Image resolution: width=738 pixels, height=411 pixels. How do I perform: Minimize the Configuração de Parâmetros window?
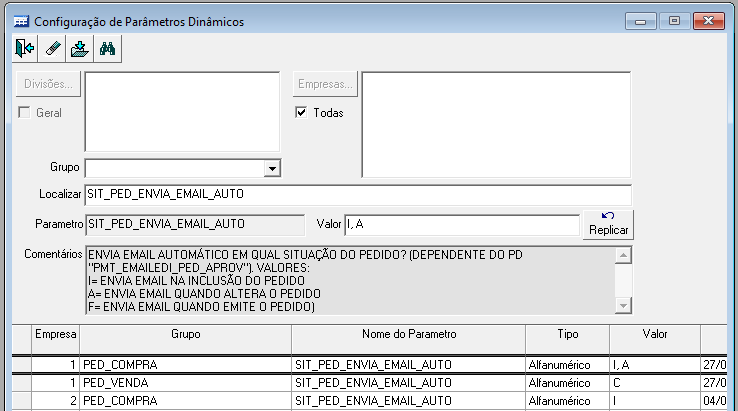point(641,22)
